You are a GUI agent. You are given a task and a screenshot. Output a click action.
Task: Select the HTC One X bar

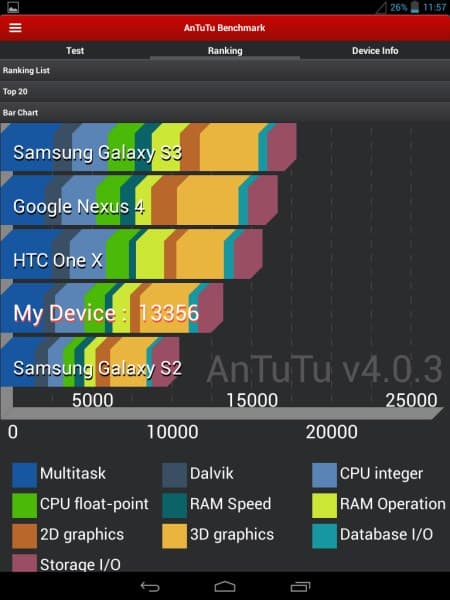[132, 254]
